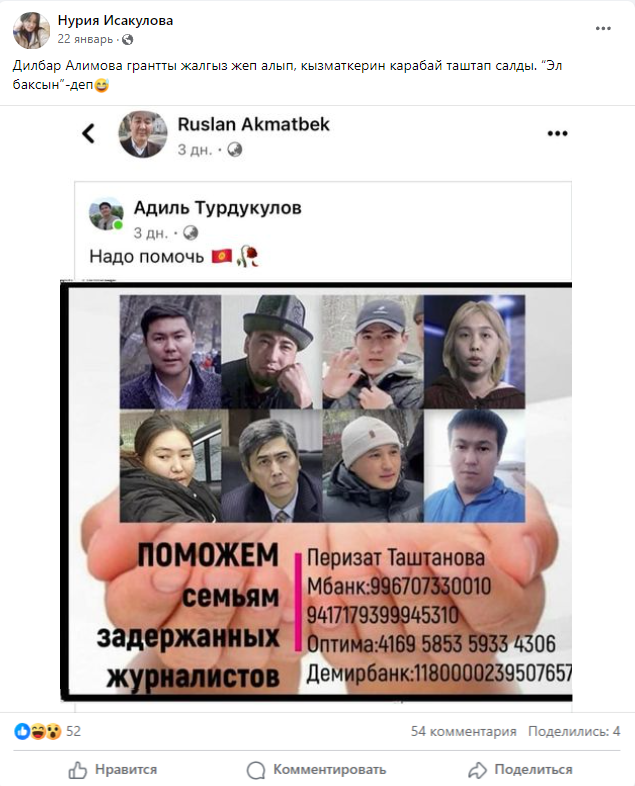
Task: Click the globe icon under Адиль Турдукулов
Action: pyautogui.click(x=190, y=233)
